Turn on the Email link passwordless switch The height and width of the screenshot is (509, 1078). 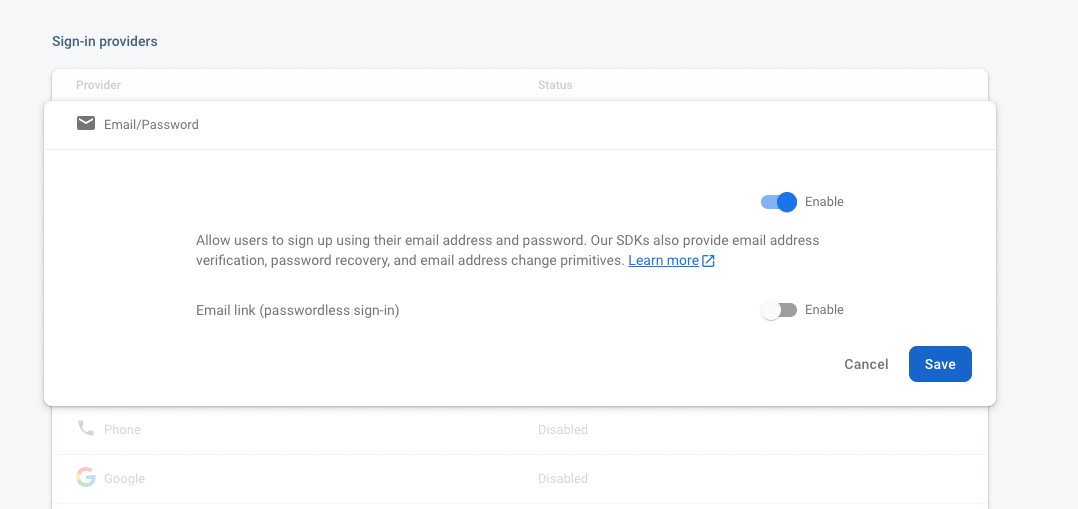click(778, 310)
